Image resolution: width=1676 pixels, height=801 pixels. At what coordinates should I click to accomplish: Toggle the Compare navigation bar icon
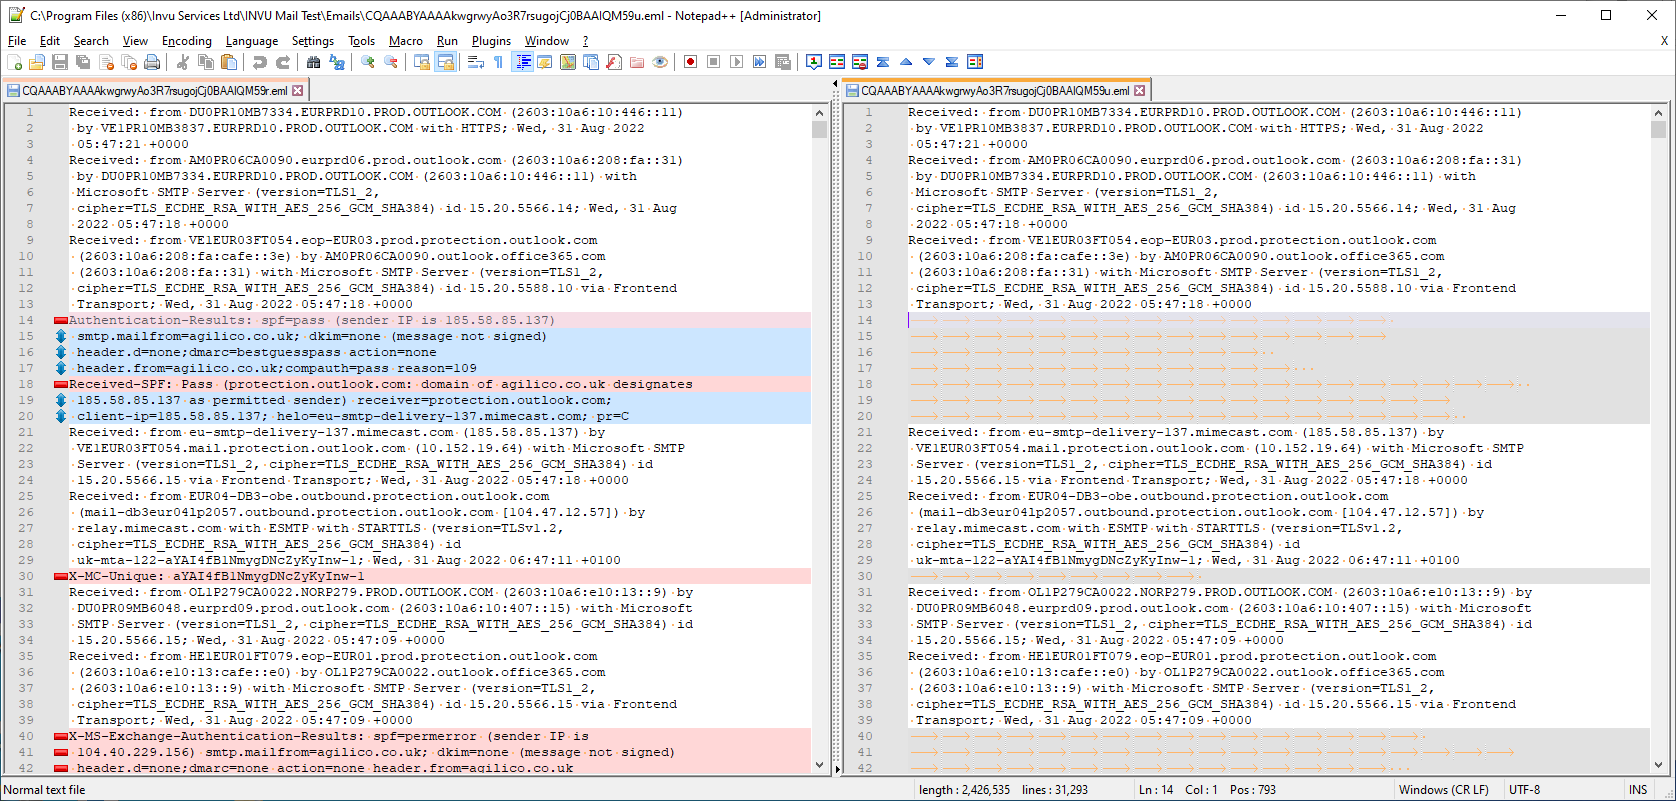[x=975, y=62]
